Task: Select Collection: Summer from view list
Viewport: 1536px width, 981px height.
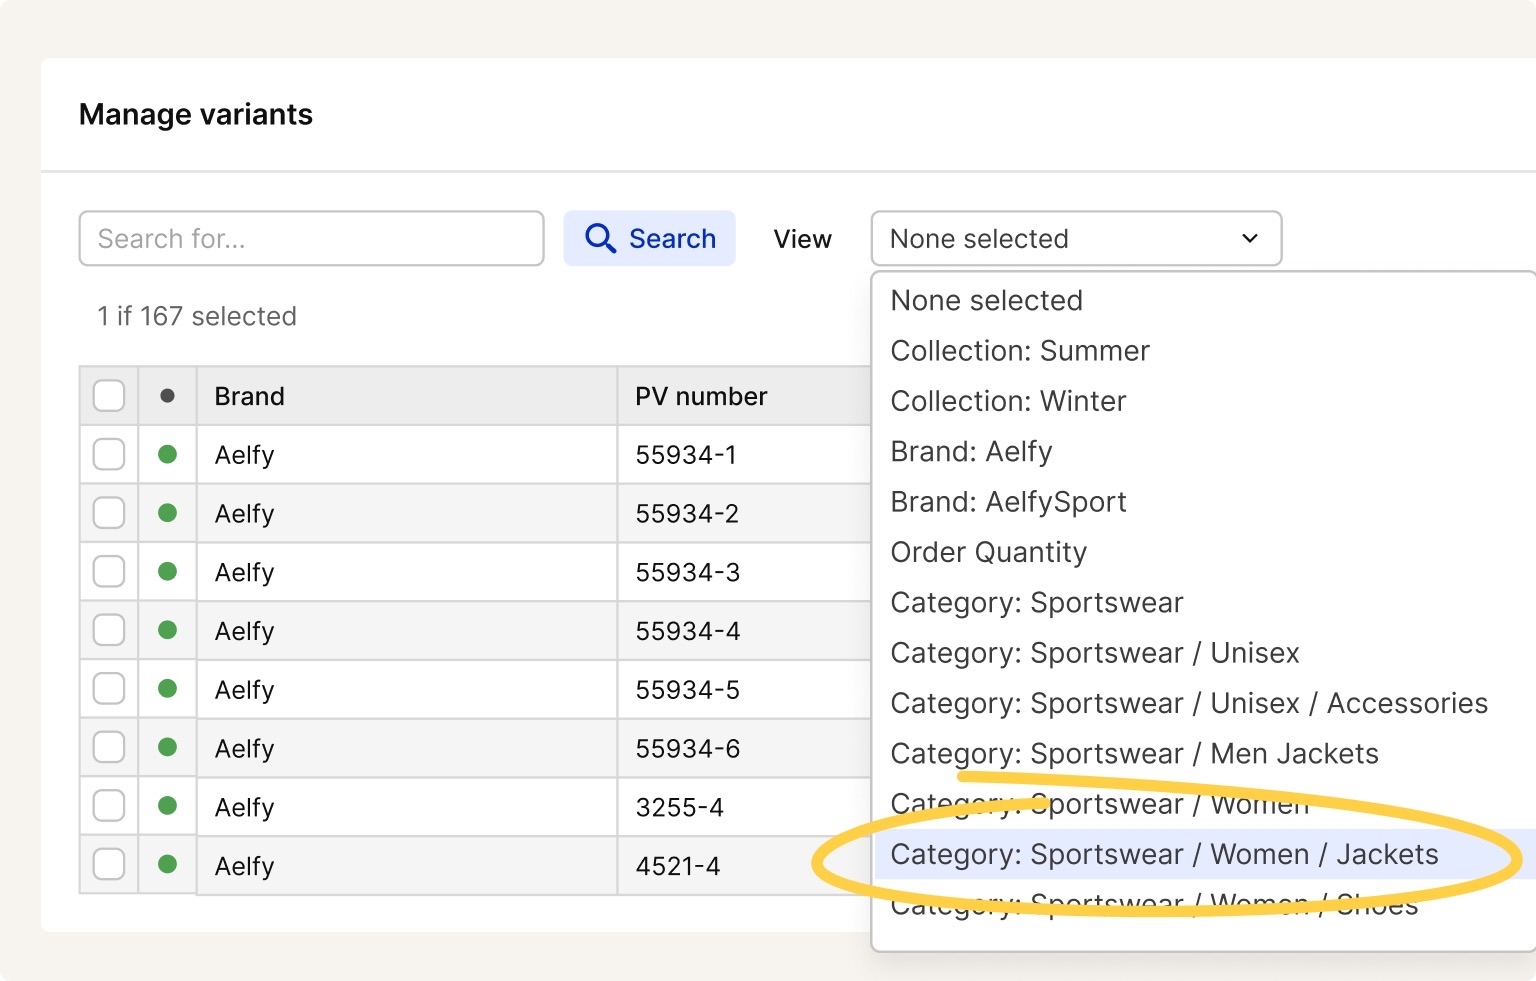Action: click(1020, 351)
